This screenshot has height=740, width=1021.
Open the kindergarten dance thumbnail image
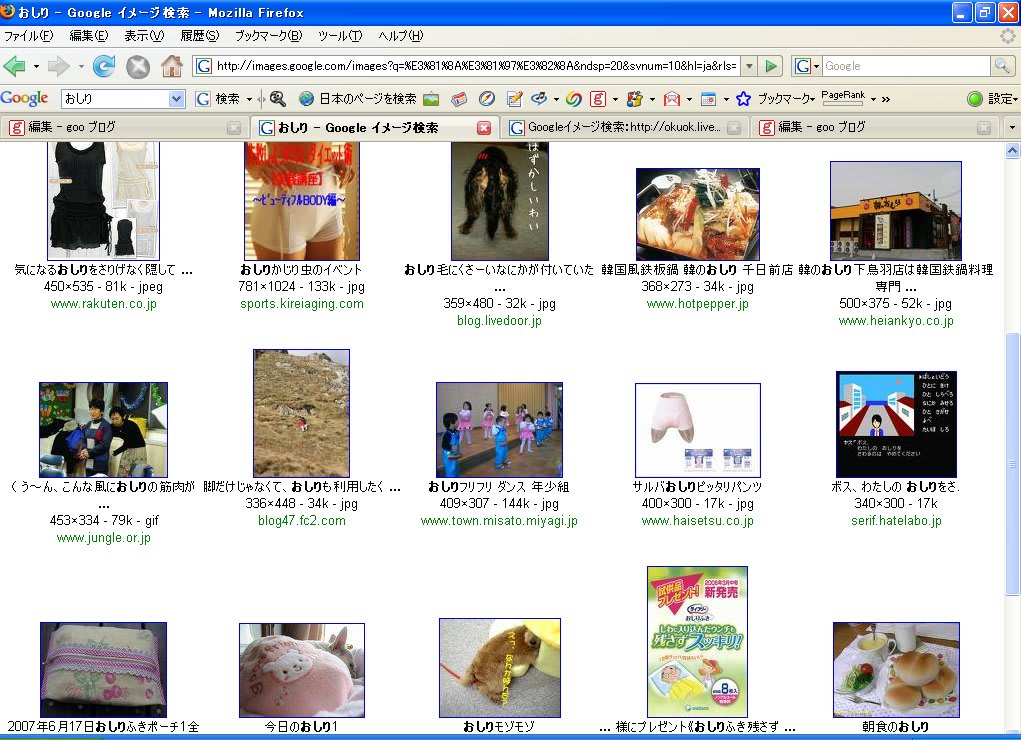pyautogui.click(x=499, y=429)
